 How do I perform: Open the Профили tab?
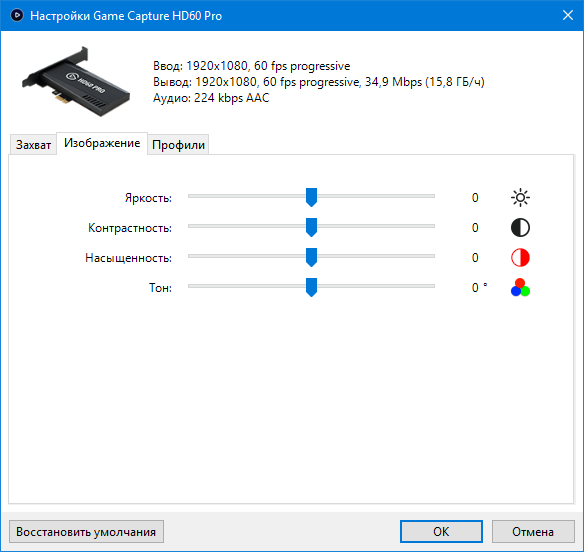pyautogui.click(x=178, y=145)
